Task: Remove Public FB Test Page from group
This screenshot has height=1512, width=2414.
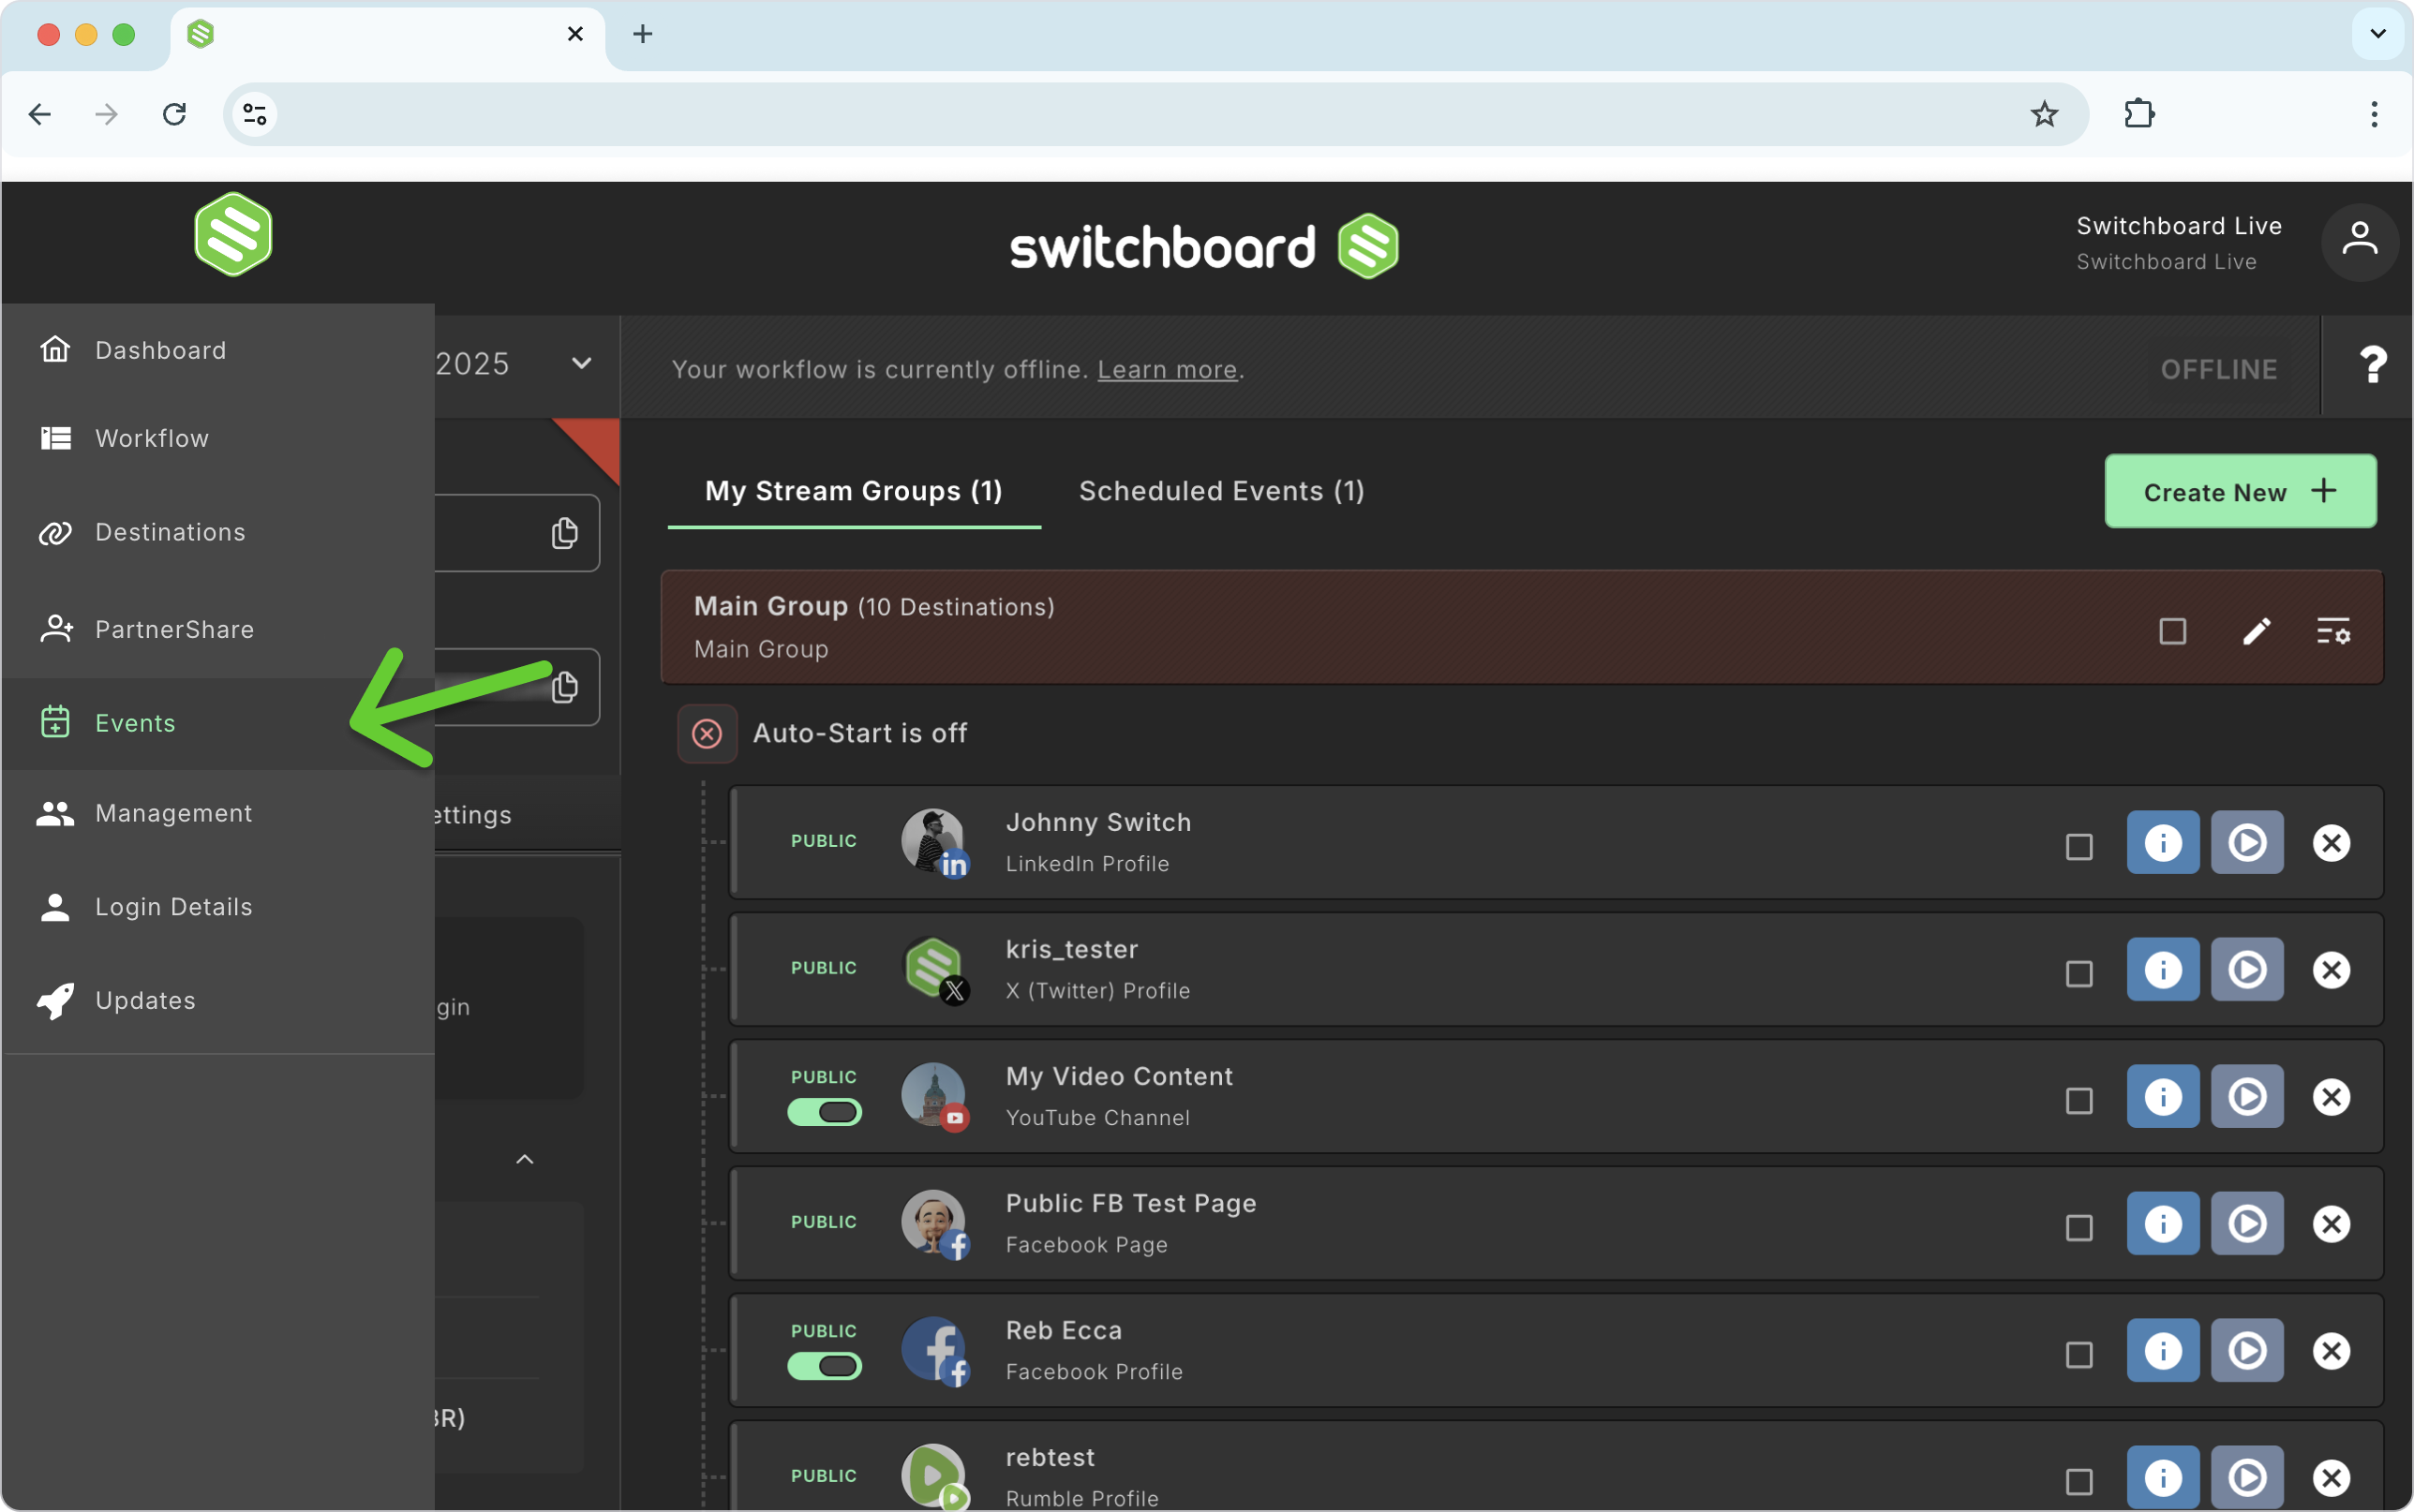Action: pyautogui.click(x=2331, y=1223)
